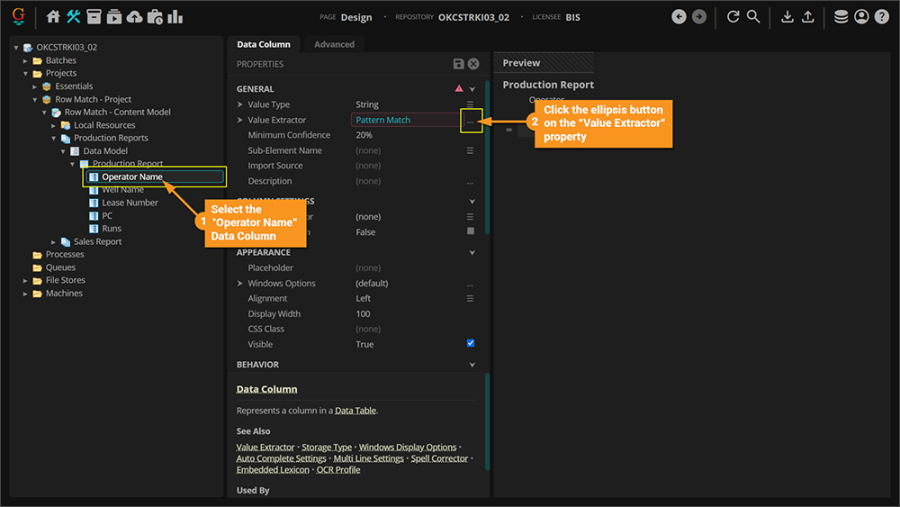Screen dimensions: 900x507
Task: Click the ellipsis button for Value Extractor
Action: pyautogui.click(x=470, y=121)
